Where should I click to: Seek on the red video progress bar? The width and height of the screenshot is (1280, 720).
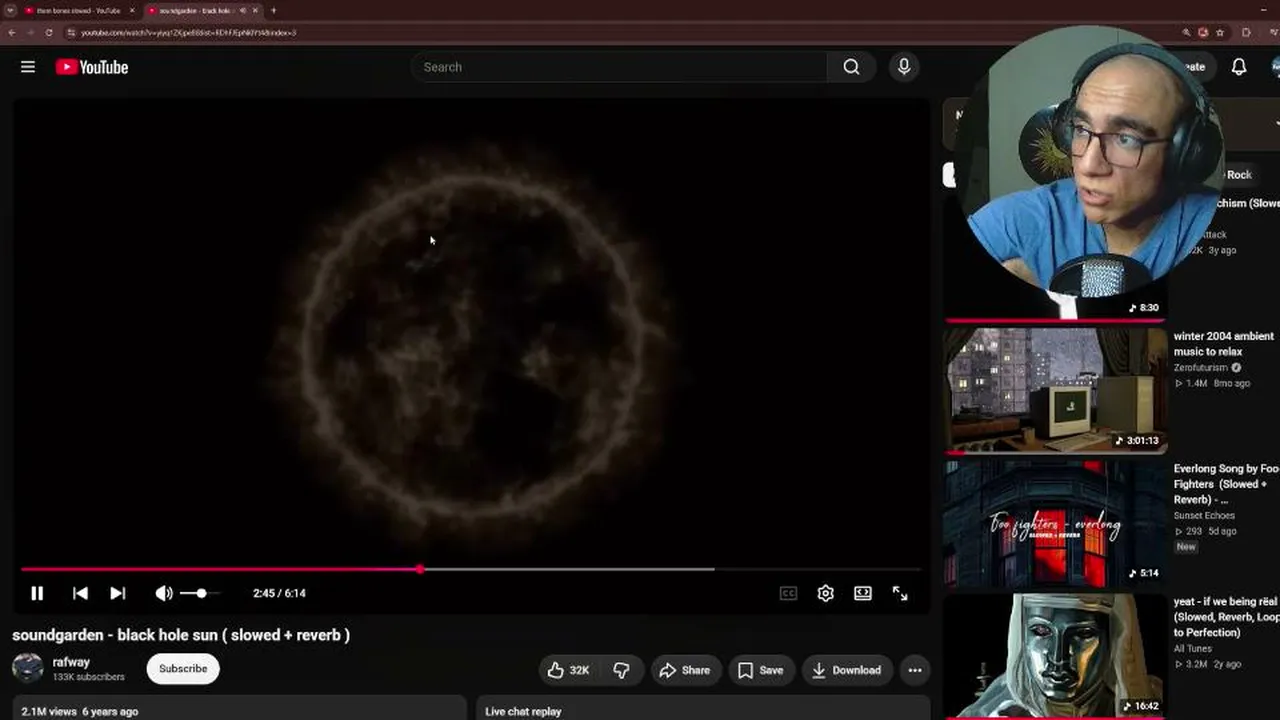470,569
